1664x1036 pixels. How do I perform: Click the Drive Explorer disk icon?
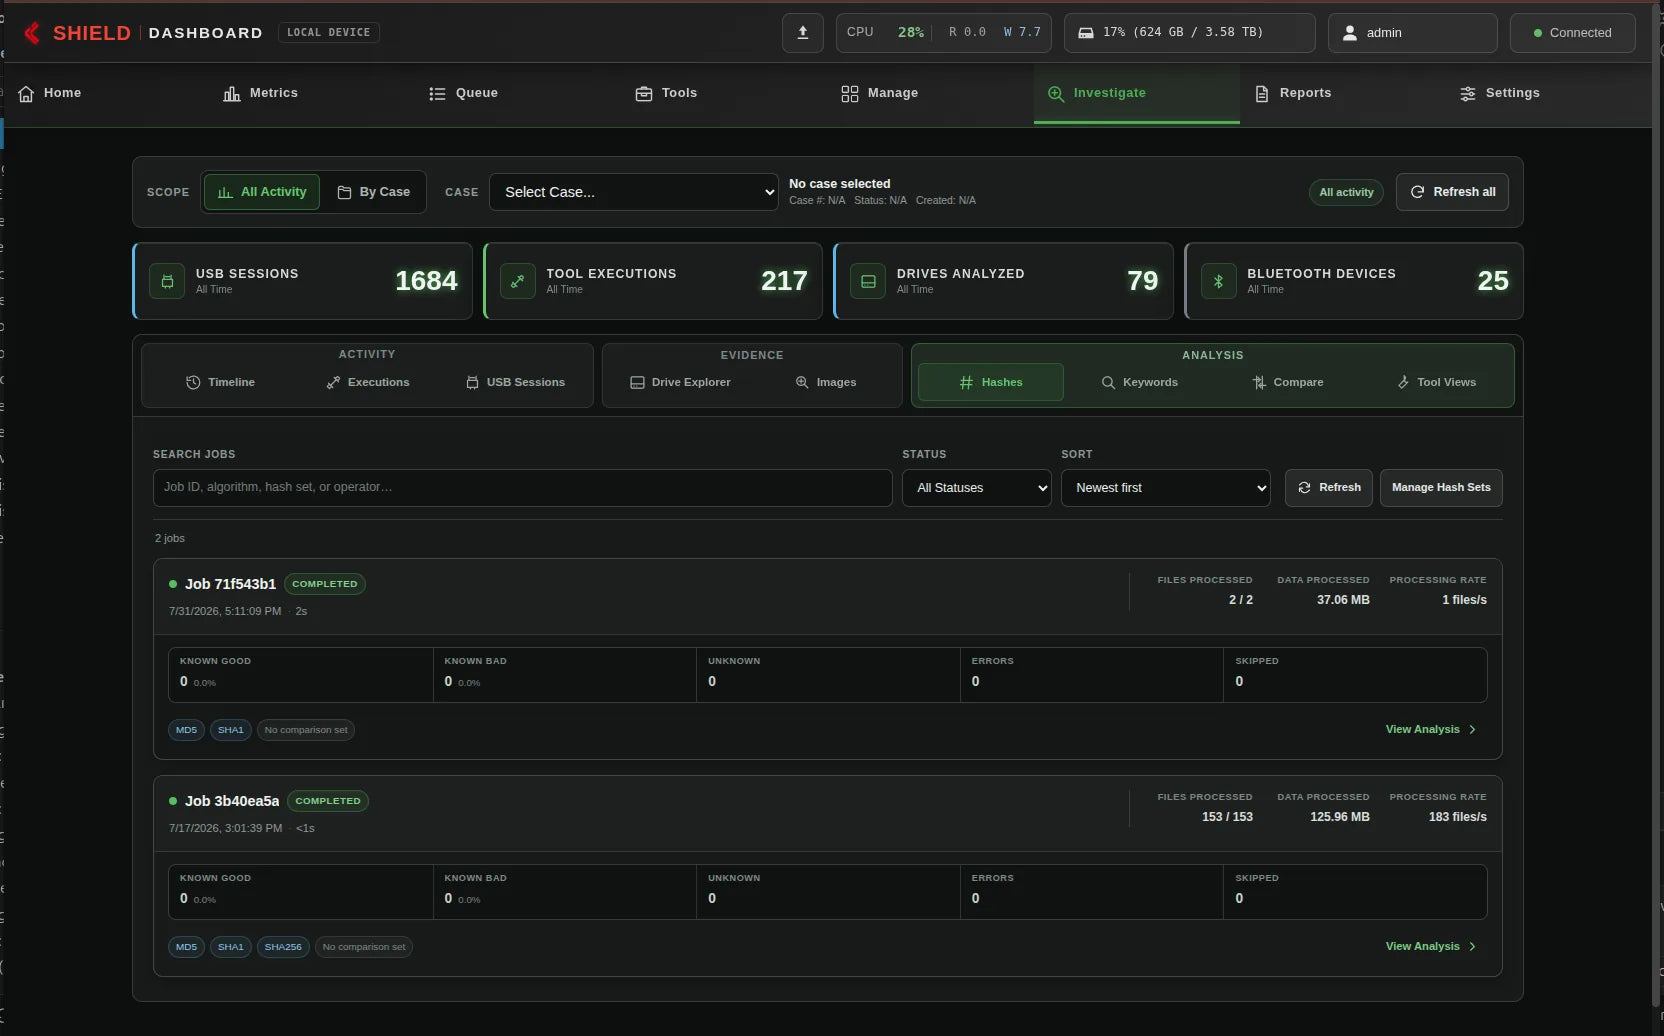tap(637, 382)
